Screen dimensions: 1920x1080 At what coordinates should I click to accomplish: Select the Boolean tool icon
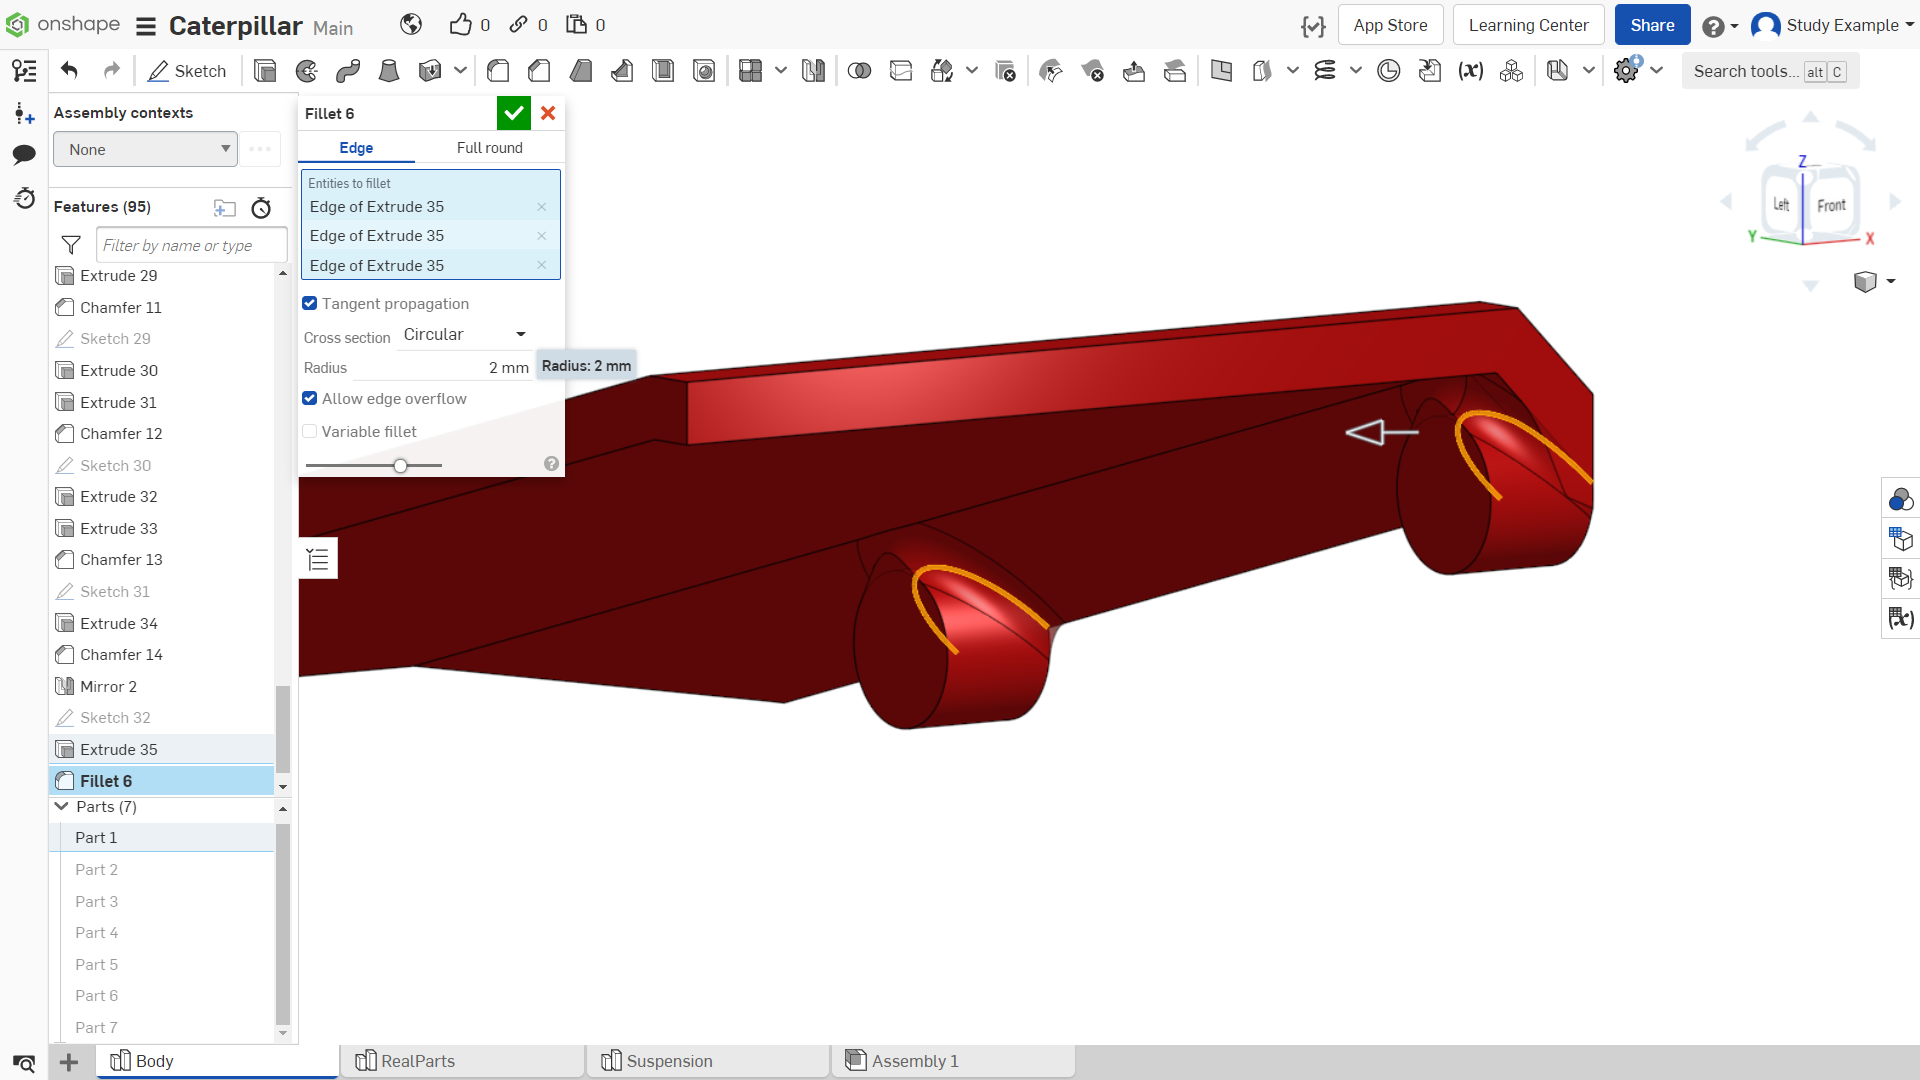pos(859,71)
